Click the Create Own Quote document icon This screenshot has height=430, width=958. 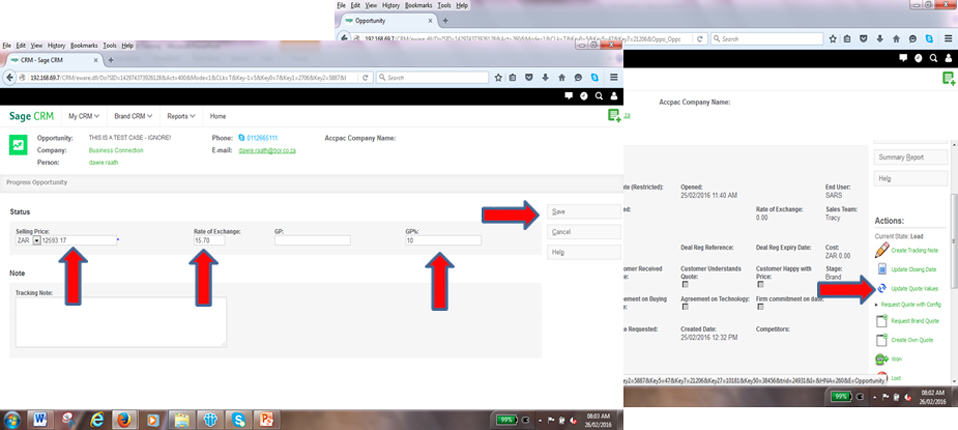[882, 340]
